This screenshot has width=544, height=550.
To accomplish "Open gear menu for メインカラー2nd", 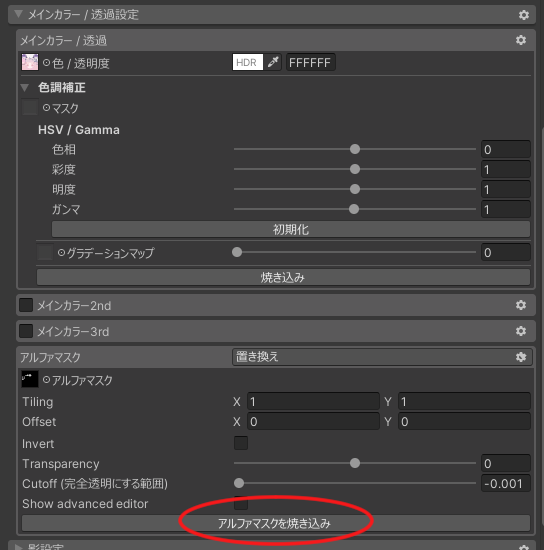I will pos(521,305).
